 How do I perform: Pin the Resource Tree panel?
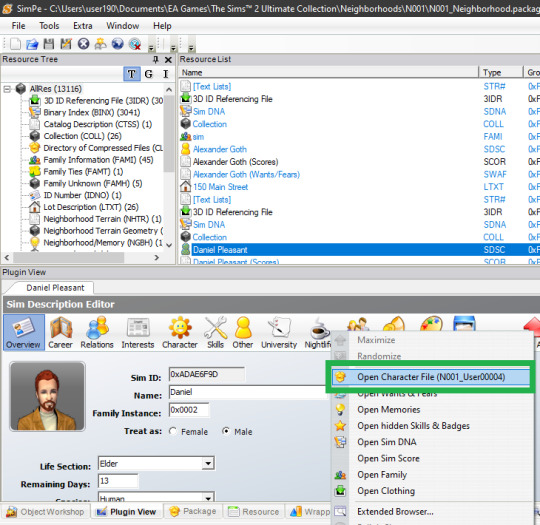pyautogui.click(x=156, y=60)
